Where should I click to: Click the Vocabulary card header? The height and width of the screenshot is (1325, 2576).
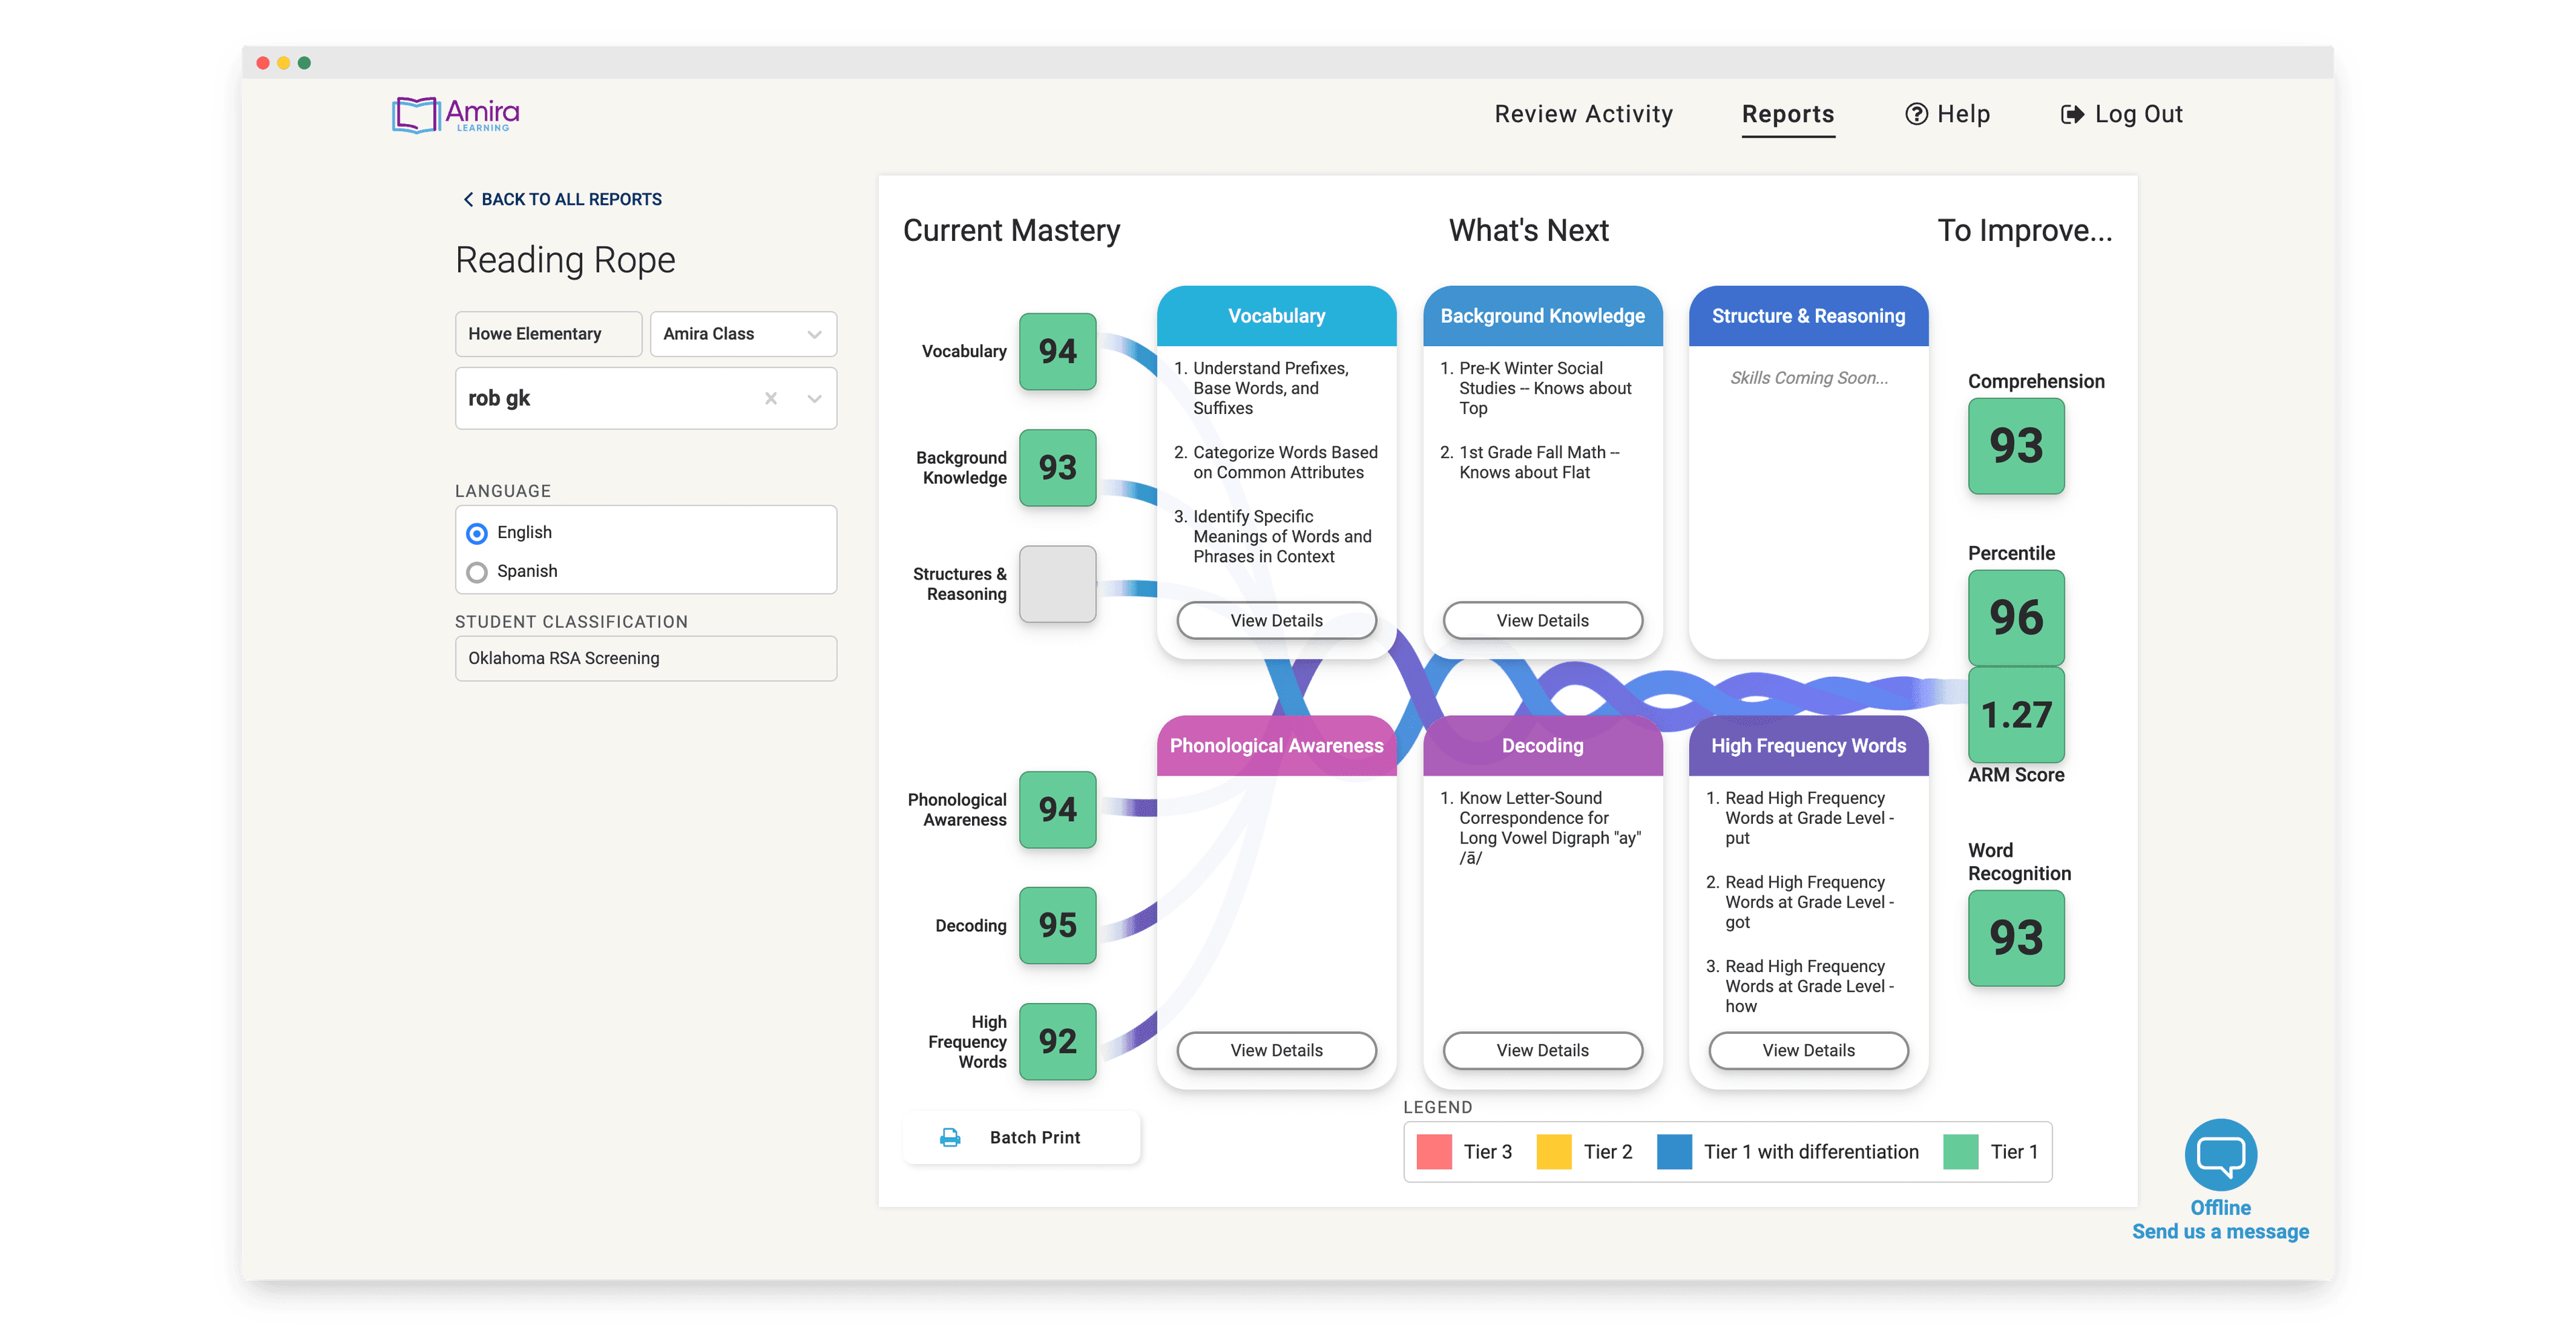[x=1276, y=316]
